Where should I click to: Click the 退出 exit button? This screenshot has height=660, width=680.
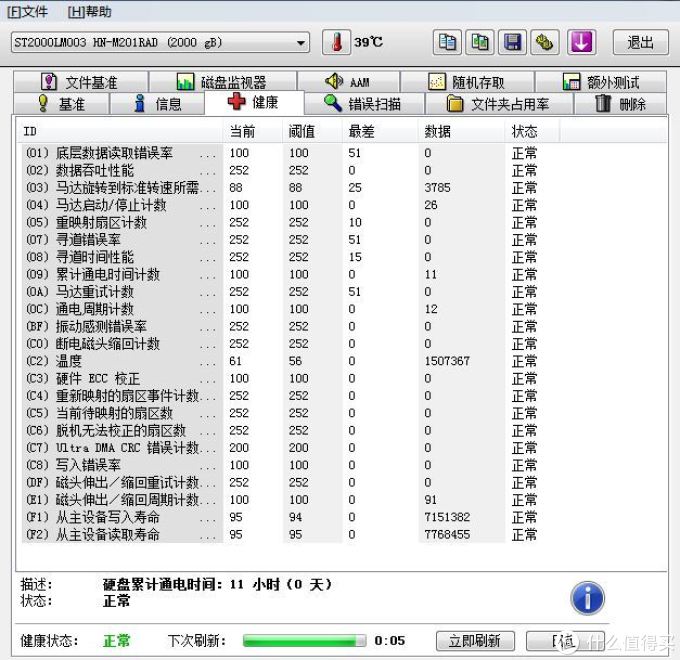(x=640, y=42)
